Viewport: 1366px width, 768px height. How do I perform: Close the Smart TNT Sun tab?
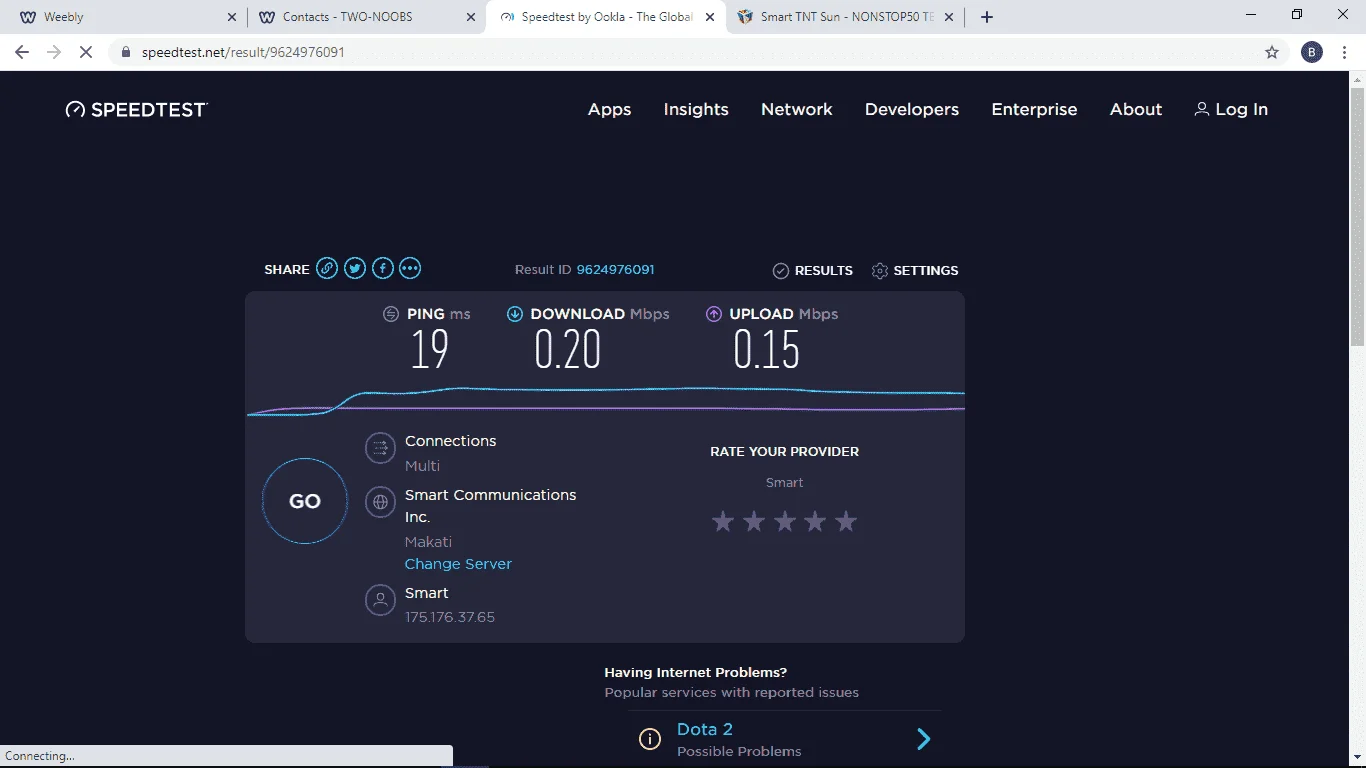(949, 17)
